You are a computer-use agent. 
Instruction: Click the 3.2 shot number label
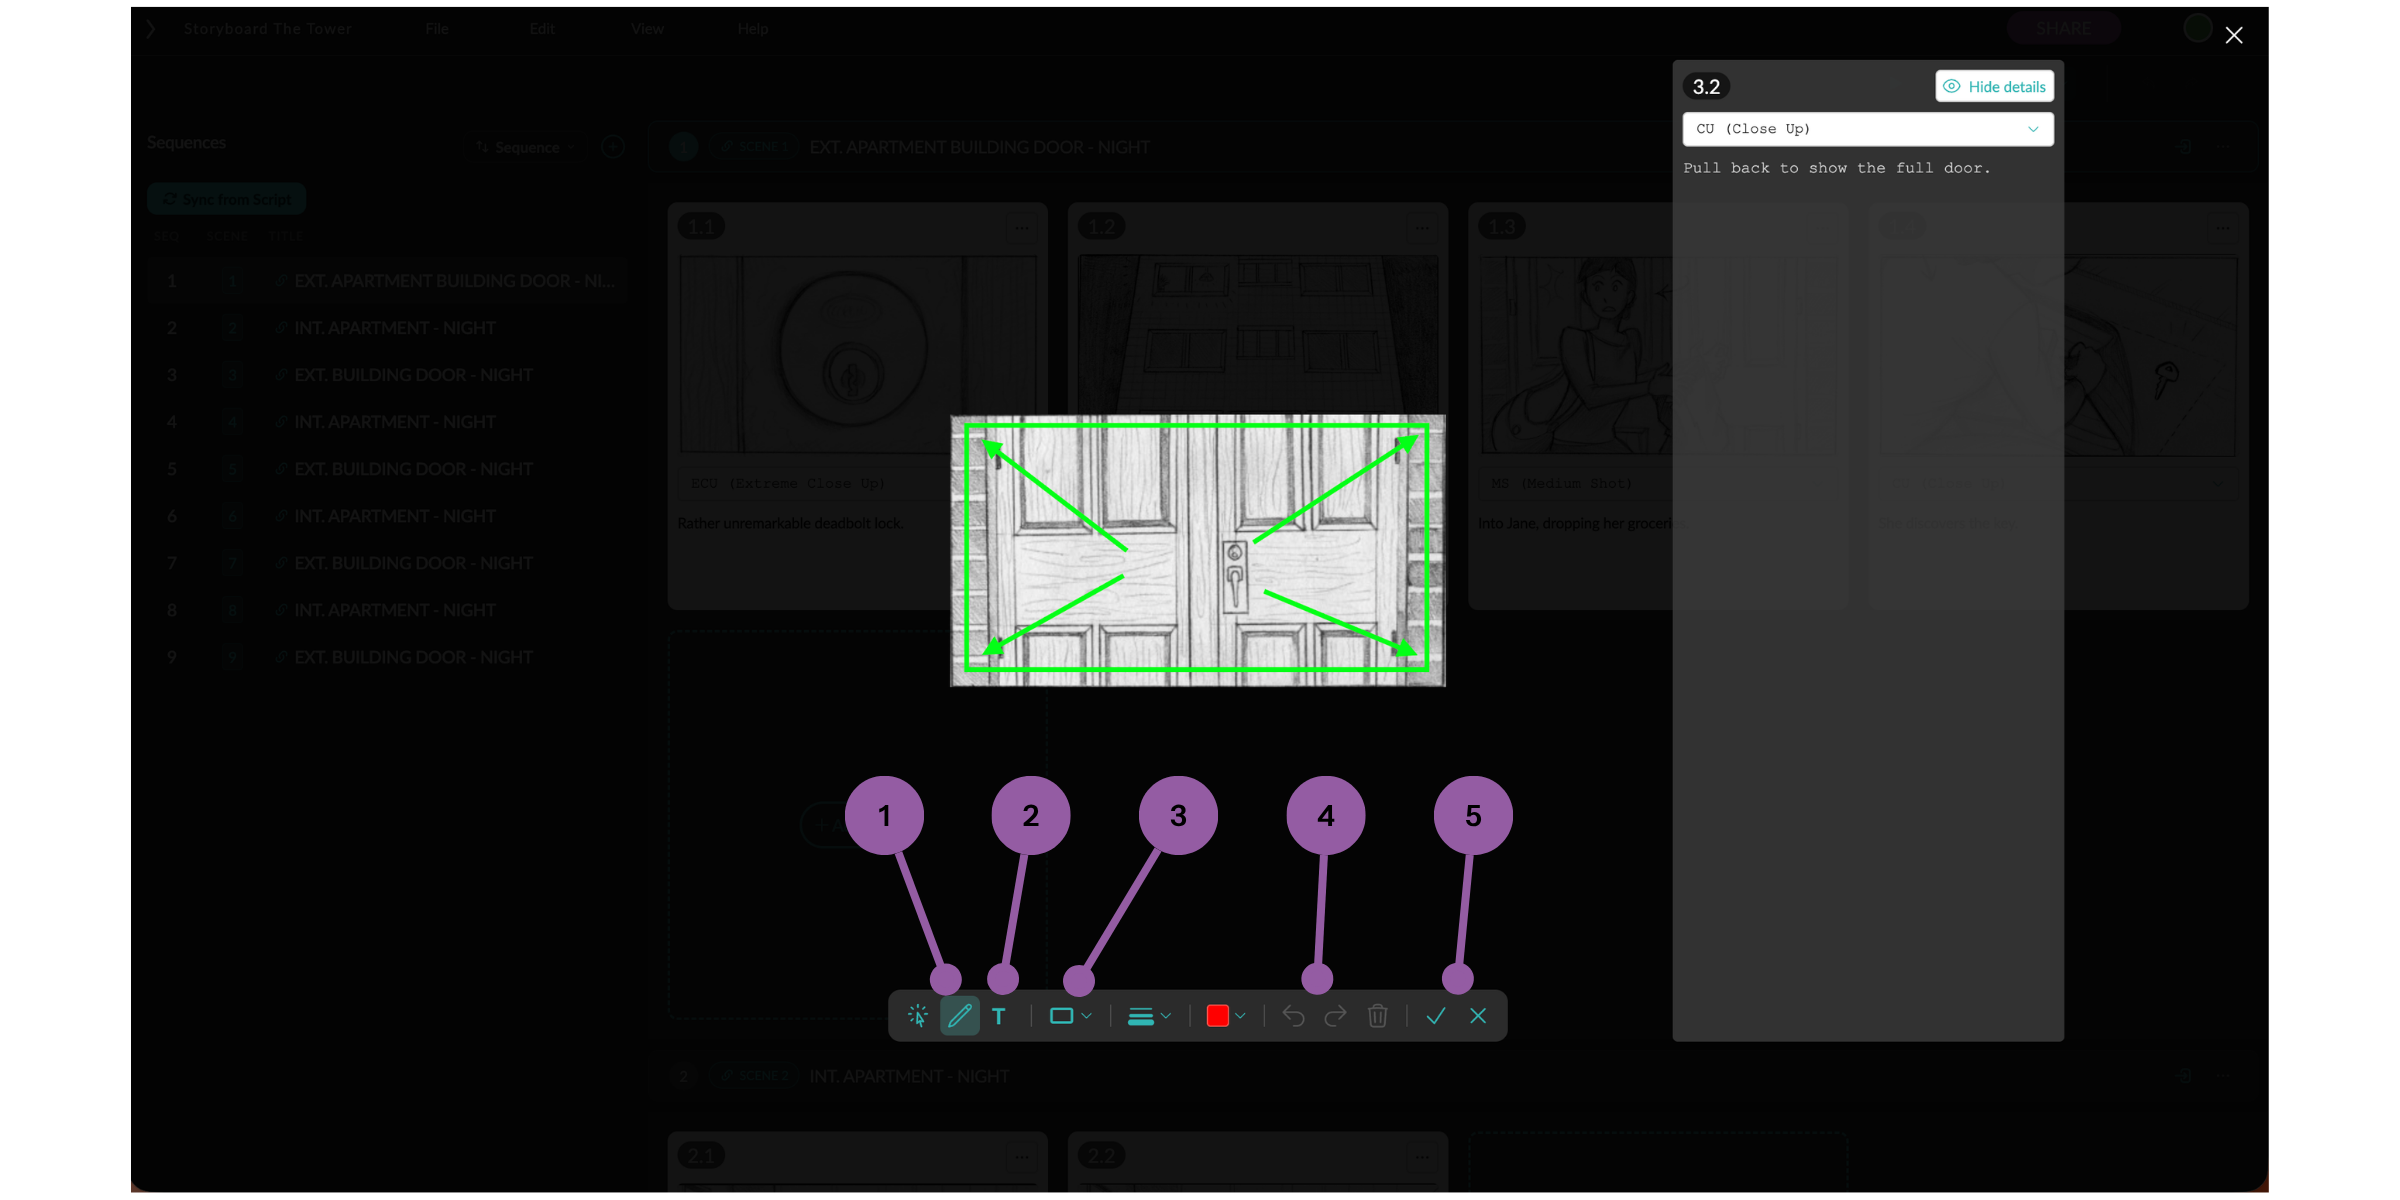pos(1706,87)
